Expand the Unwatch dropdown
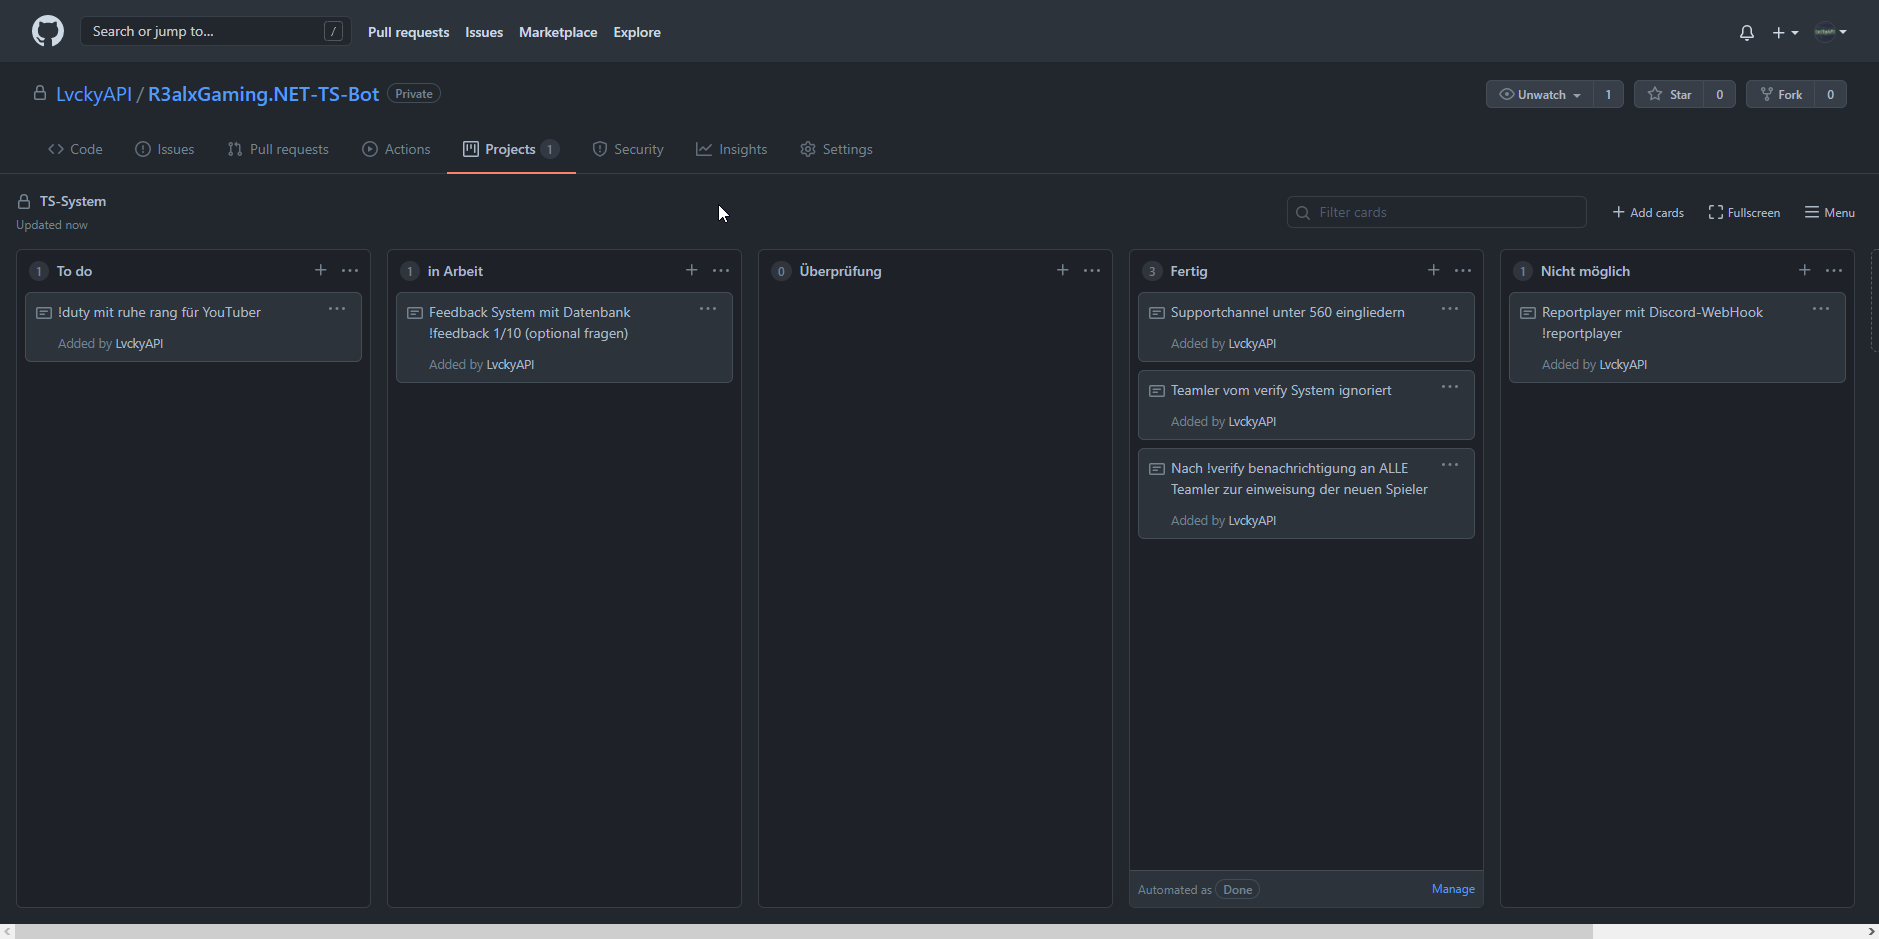This screenshot has width=1879, height=939. [1540, 94]
